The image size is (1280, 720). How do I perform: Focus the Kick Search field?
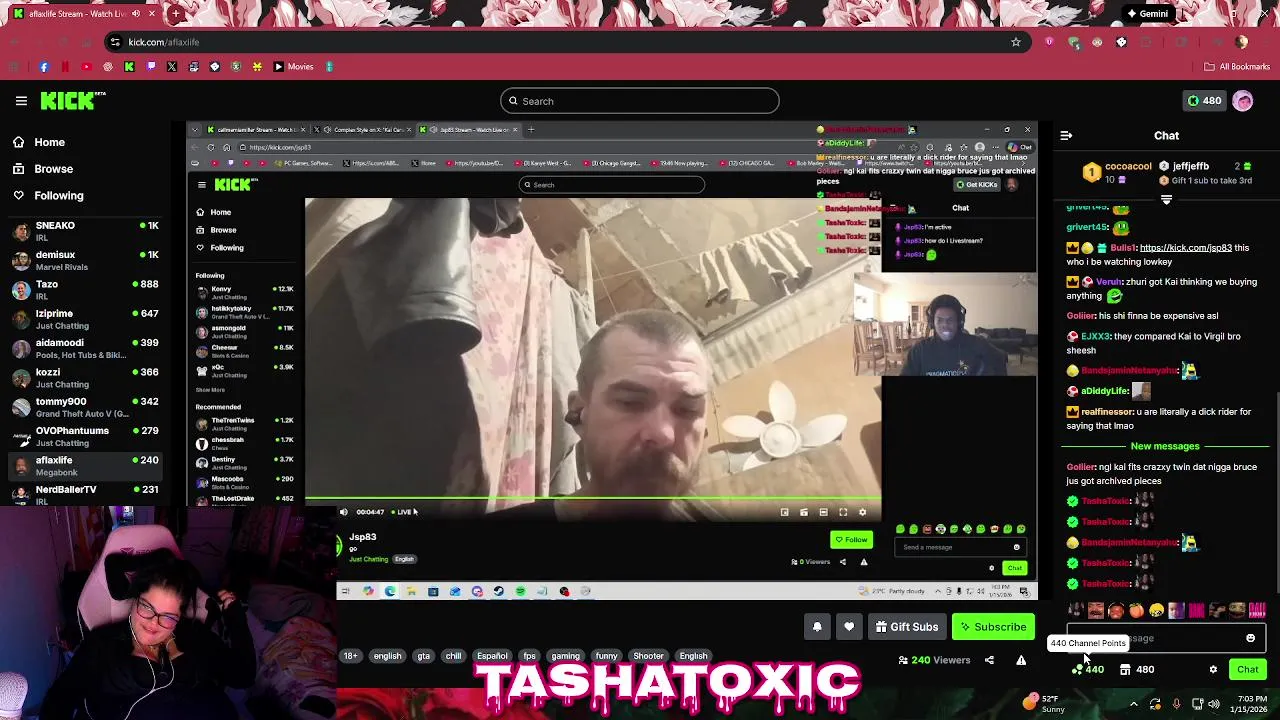point(640,101)
